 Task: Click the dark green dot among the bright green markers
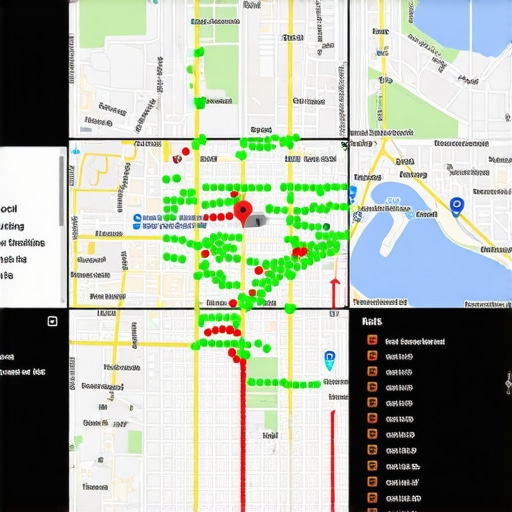coord(326,227)
